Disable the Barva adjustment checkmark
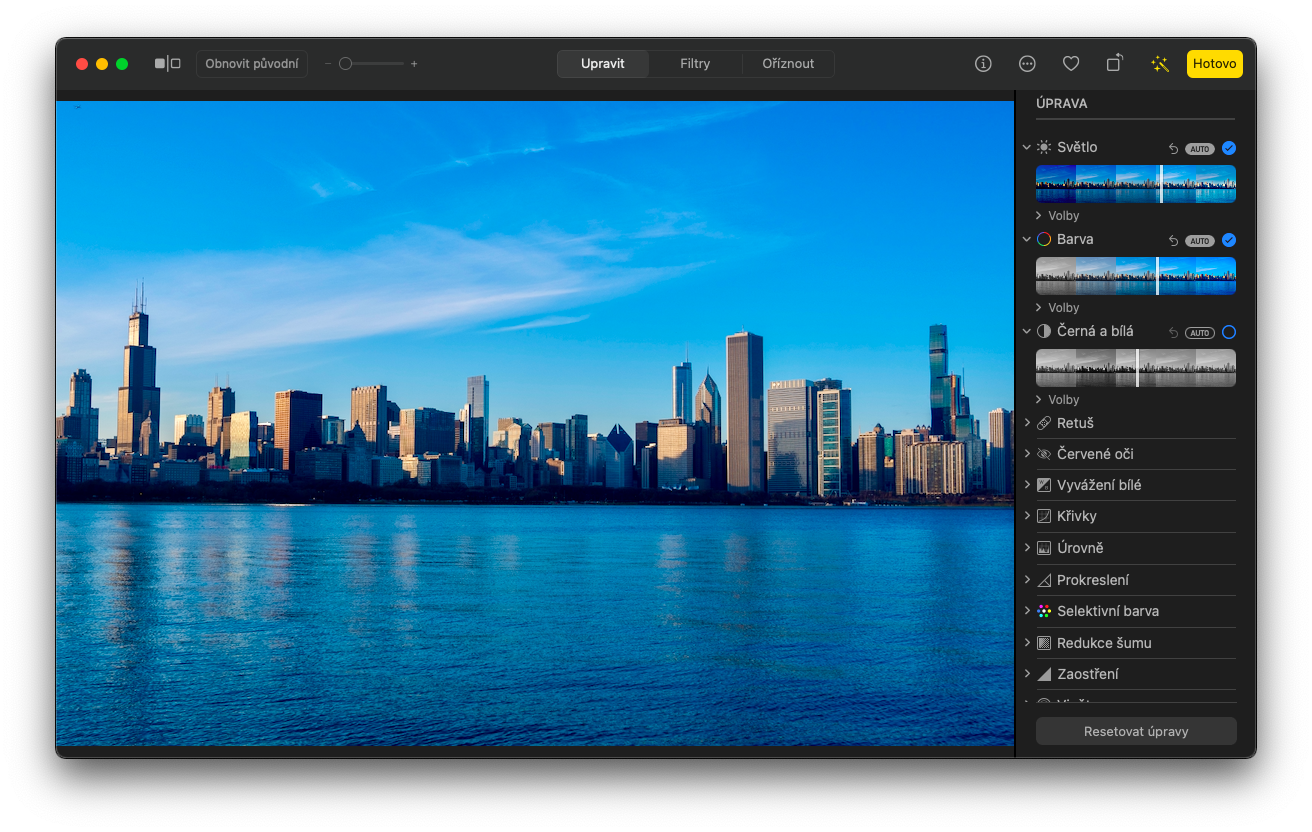Viewport: 1312px width, 832px height. (x=1229, y=240)
